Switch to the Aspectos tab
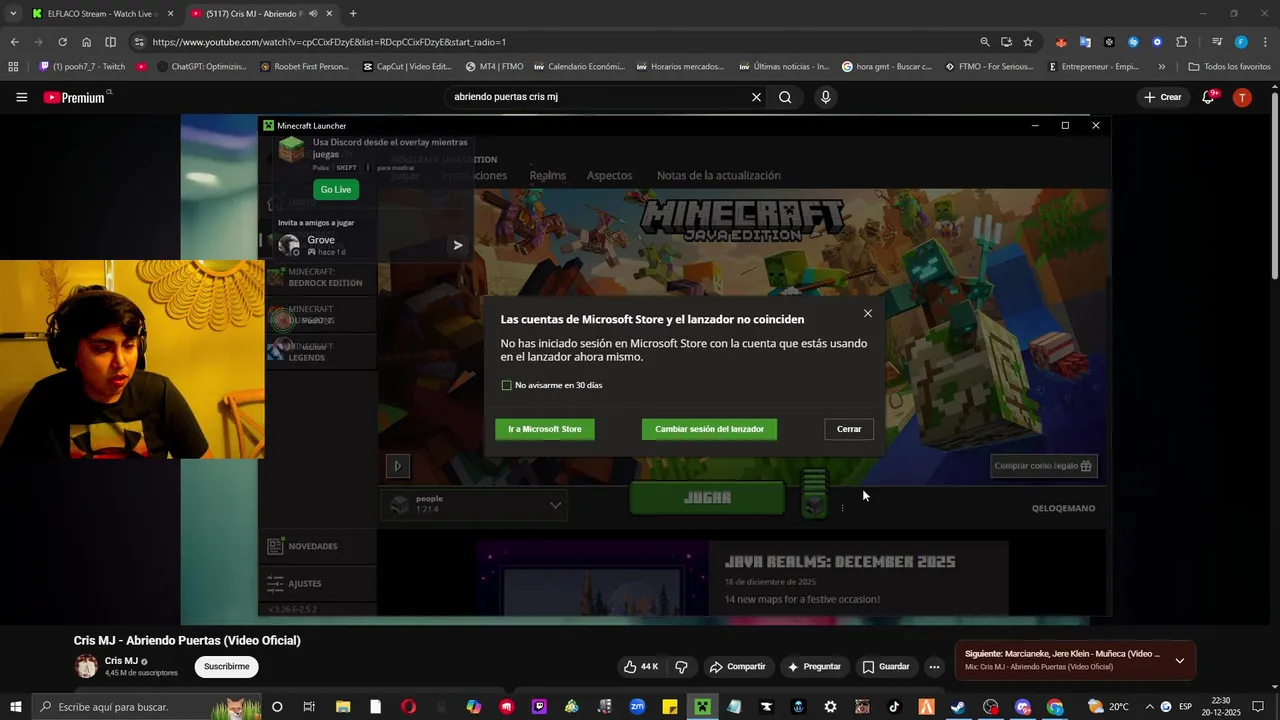Screen dimensions: 1280x720 pyautogui.click(x=609, y=175)
